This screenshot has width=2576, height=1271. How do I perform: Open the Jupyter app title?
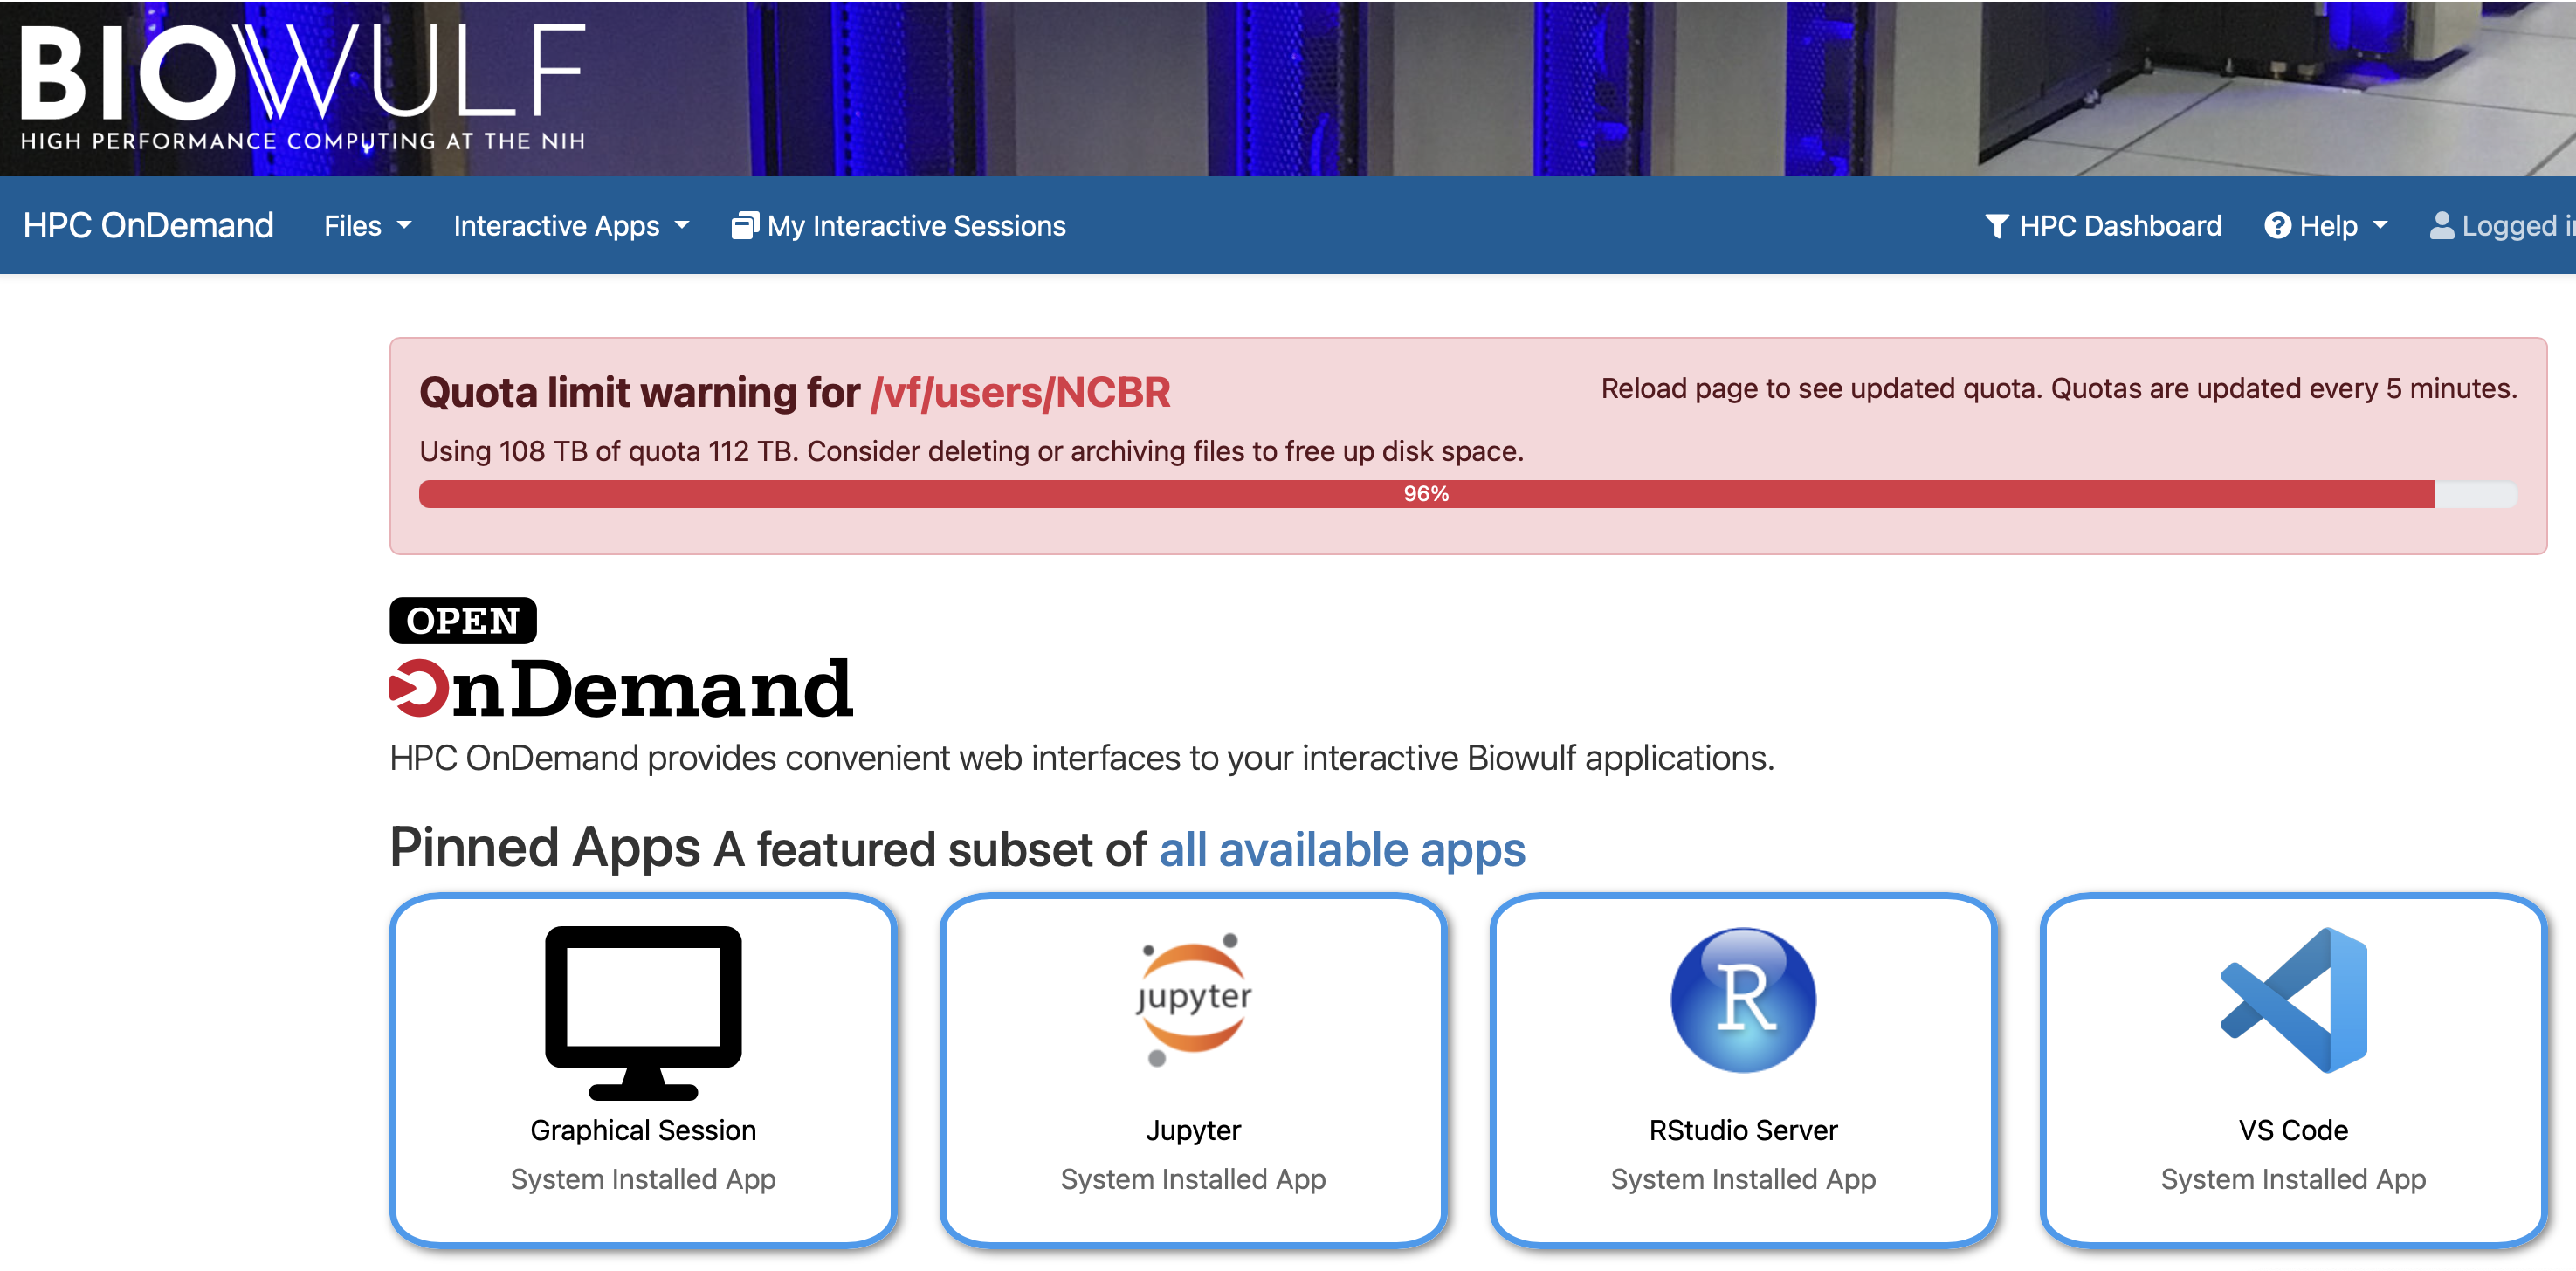pyautogui.click(x=1193, y=1130)
